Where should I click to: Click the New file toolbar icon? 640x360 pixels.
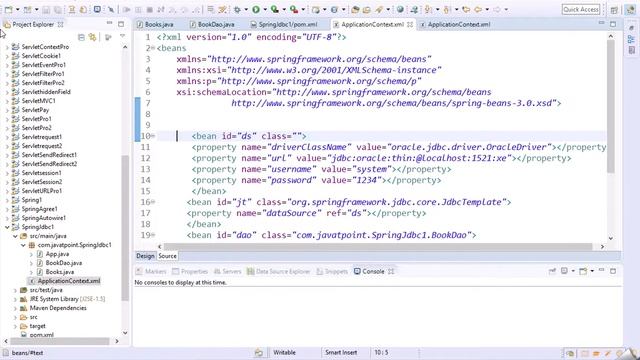(x=9, y=9)
